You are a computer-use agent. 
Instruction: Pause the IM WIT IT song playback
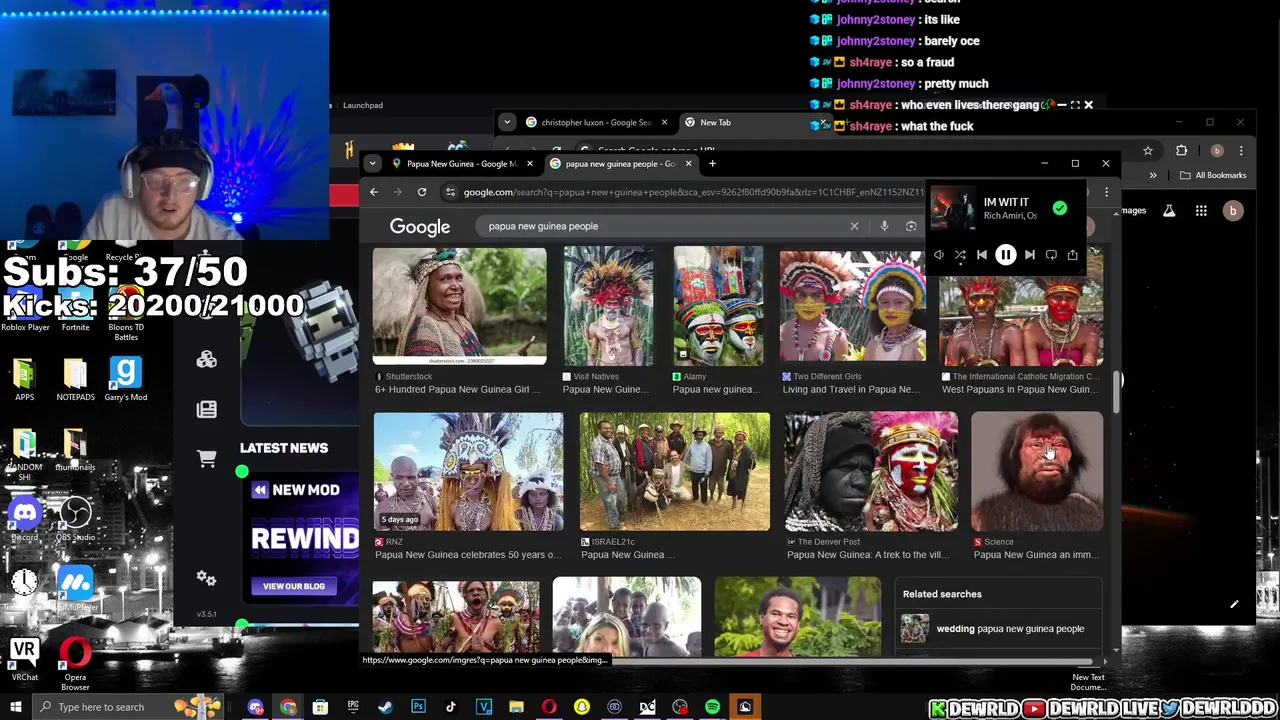coord(1005,255)
